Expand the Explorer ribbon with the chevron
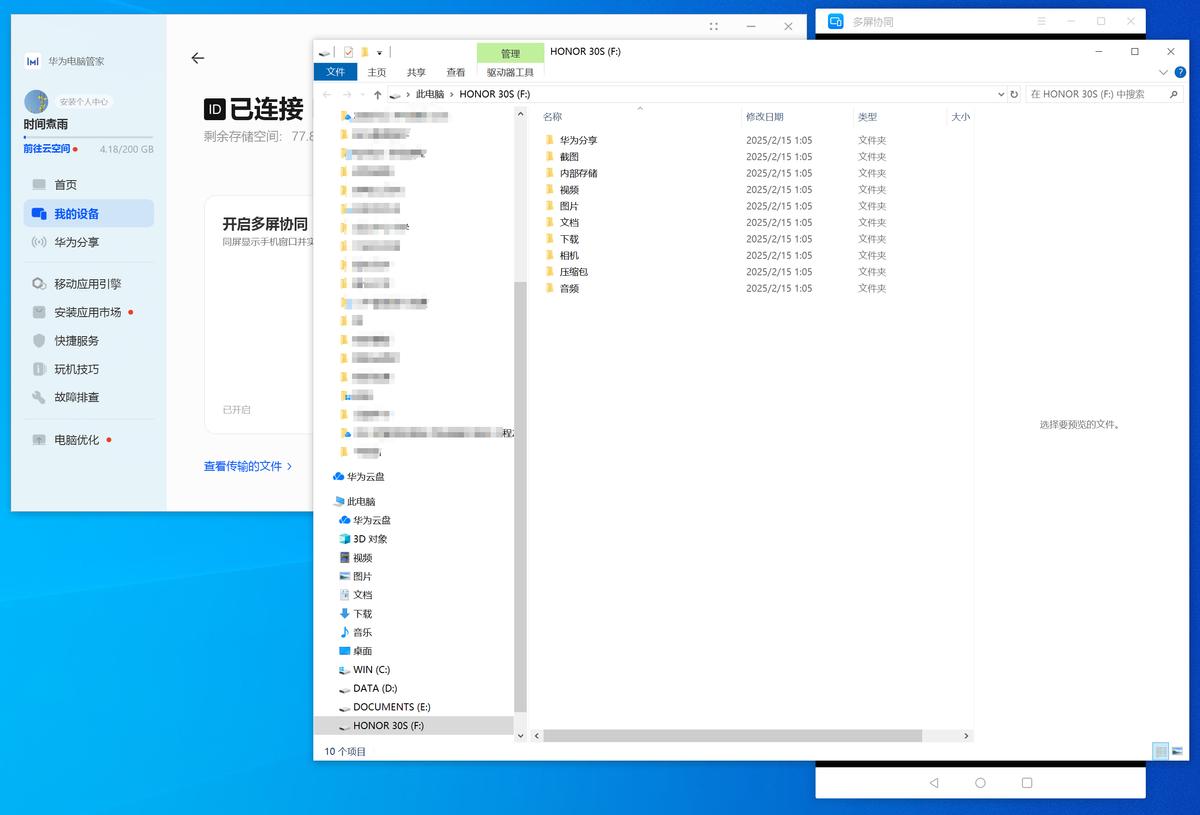1200x815 pixels. click(1163, 72)
